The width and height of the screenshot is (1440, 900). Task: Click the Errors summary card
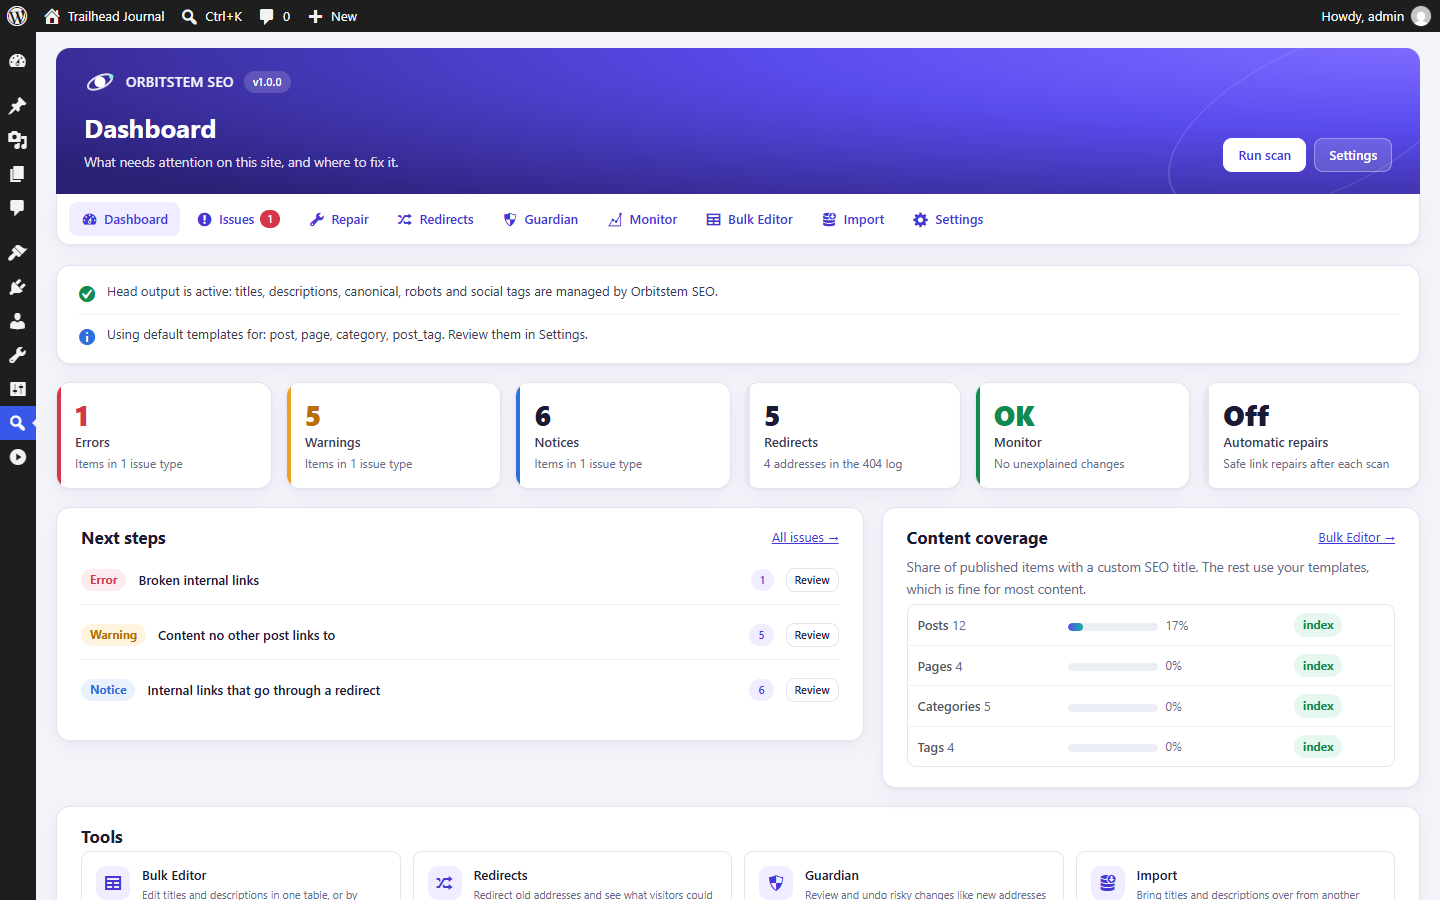(164, 436)
